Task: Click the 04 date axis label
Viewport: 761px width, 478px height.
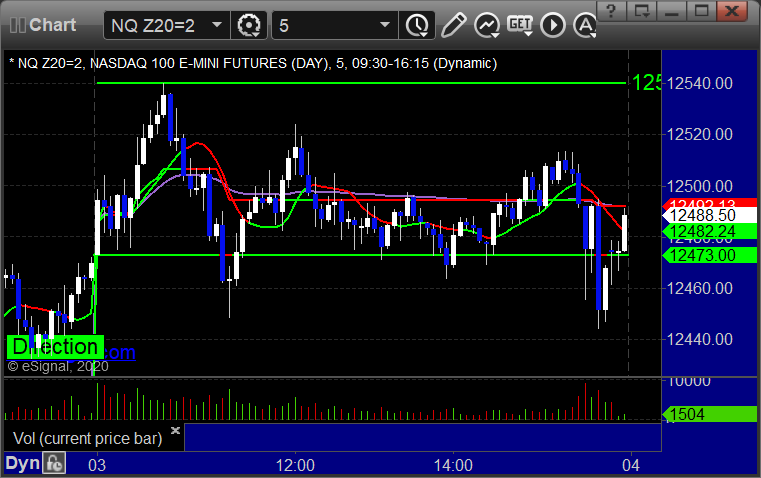Action: (631, 465)
